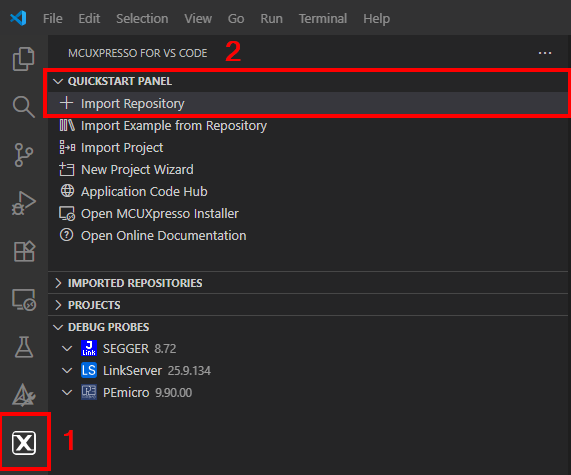The image size is (571, 475).
Task: Click the Import Project tree icon
Action: point(67,147)
